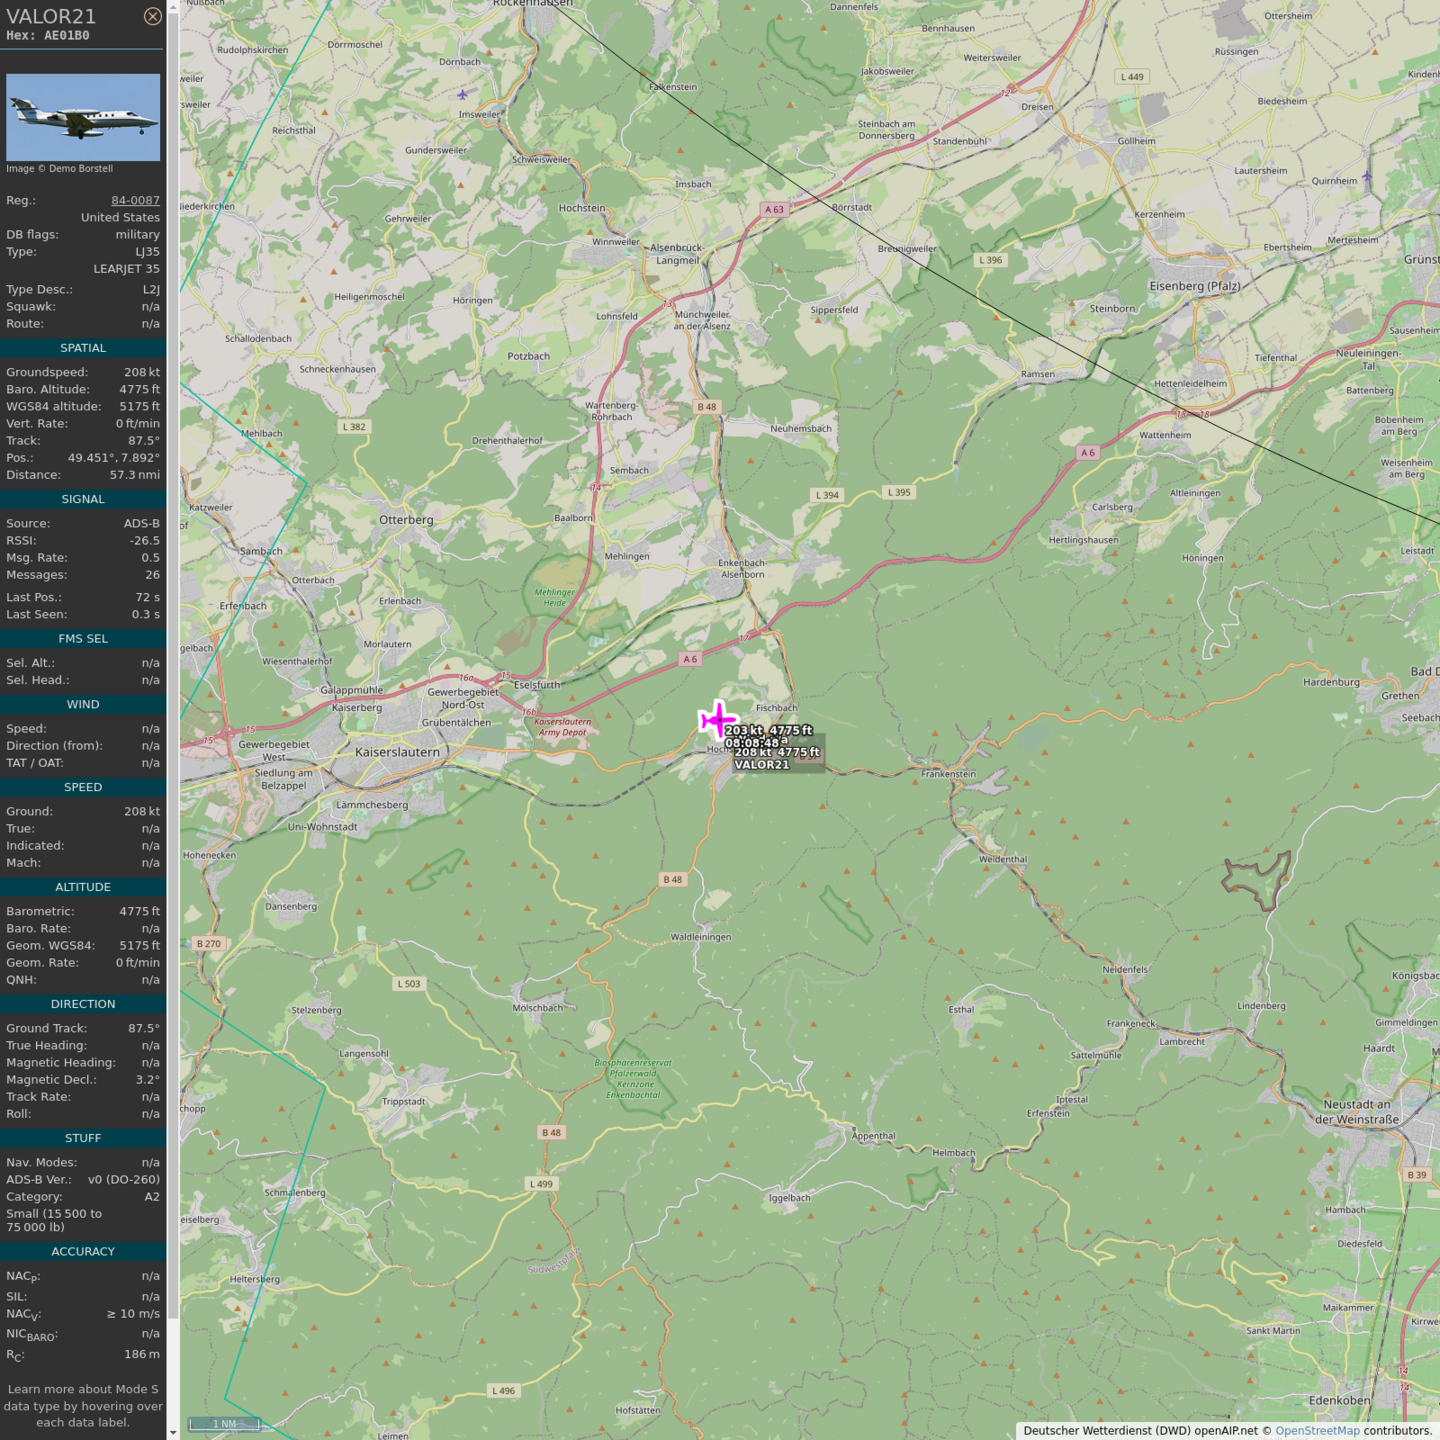Click the sidebar scrollbar down arrow
Viewport: 1440px width, 1440px height.
173,1432
